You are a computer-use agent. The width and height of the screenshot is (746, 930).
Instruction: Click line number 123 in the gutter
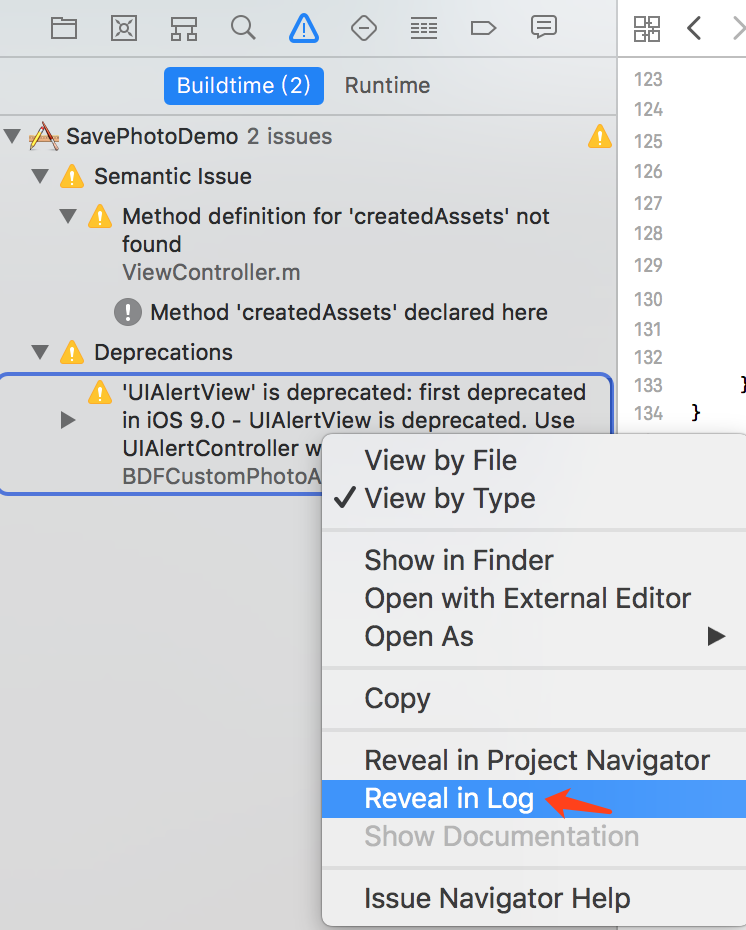coord(648,79)
